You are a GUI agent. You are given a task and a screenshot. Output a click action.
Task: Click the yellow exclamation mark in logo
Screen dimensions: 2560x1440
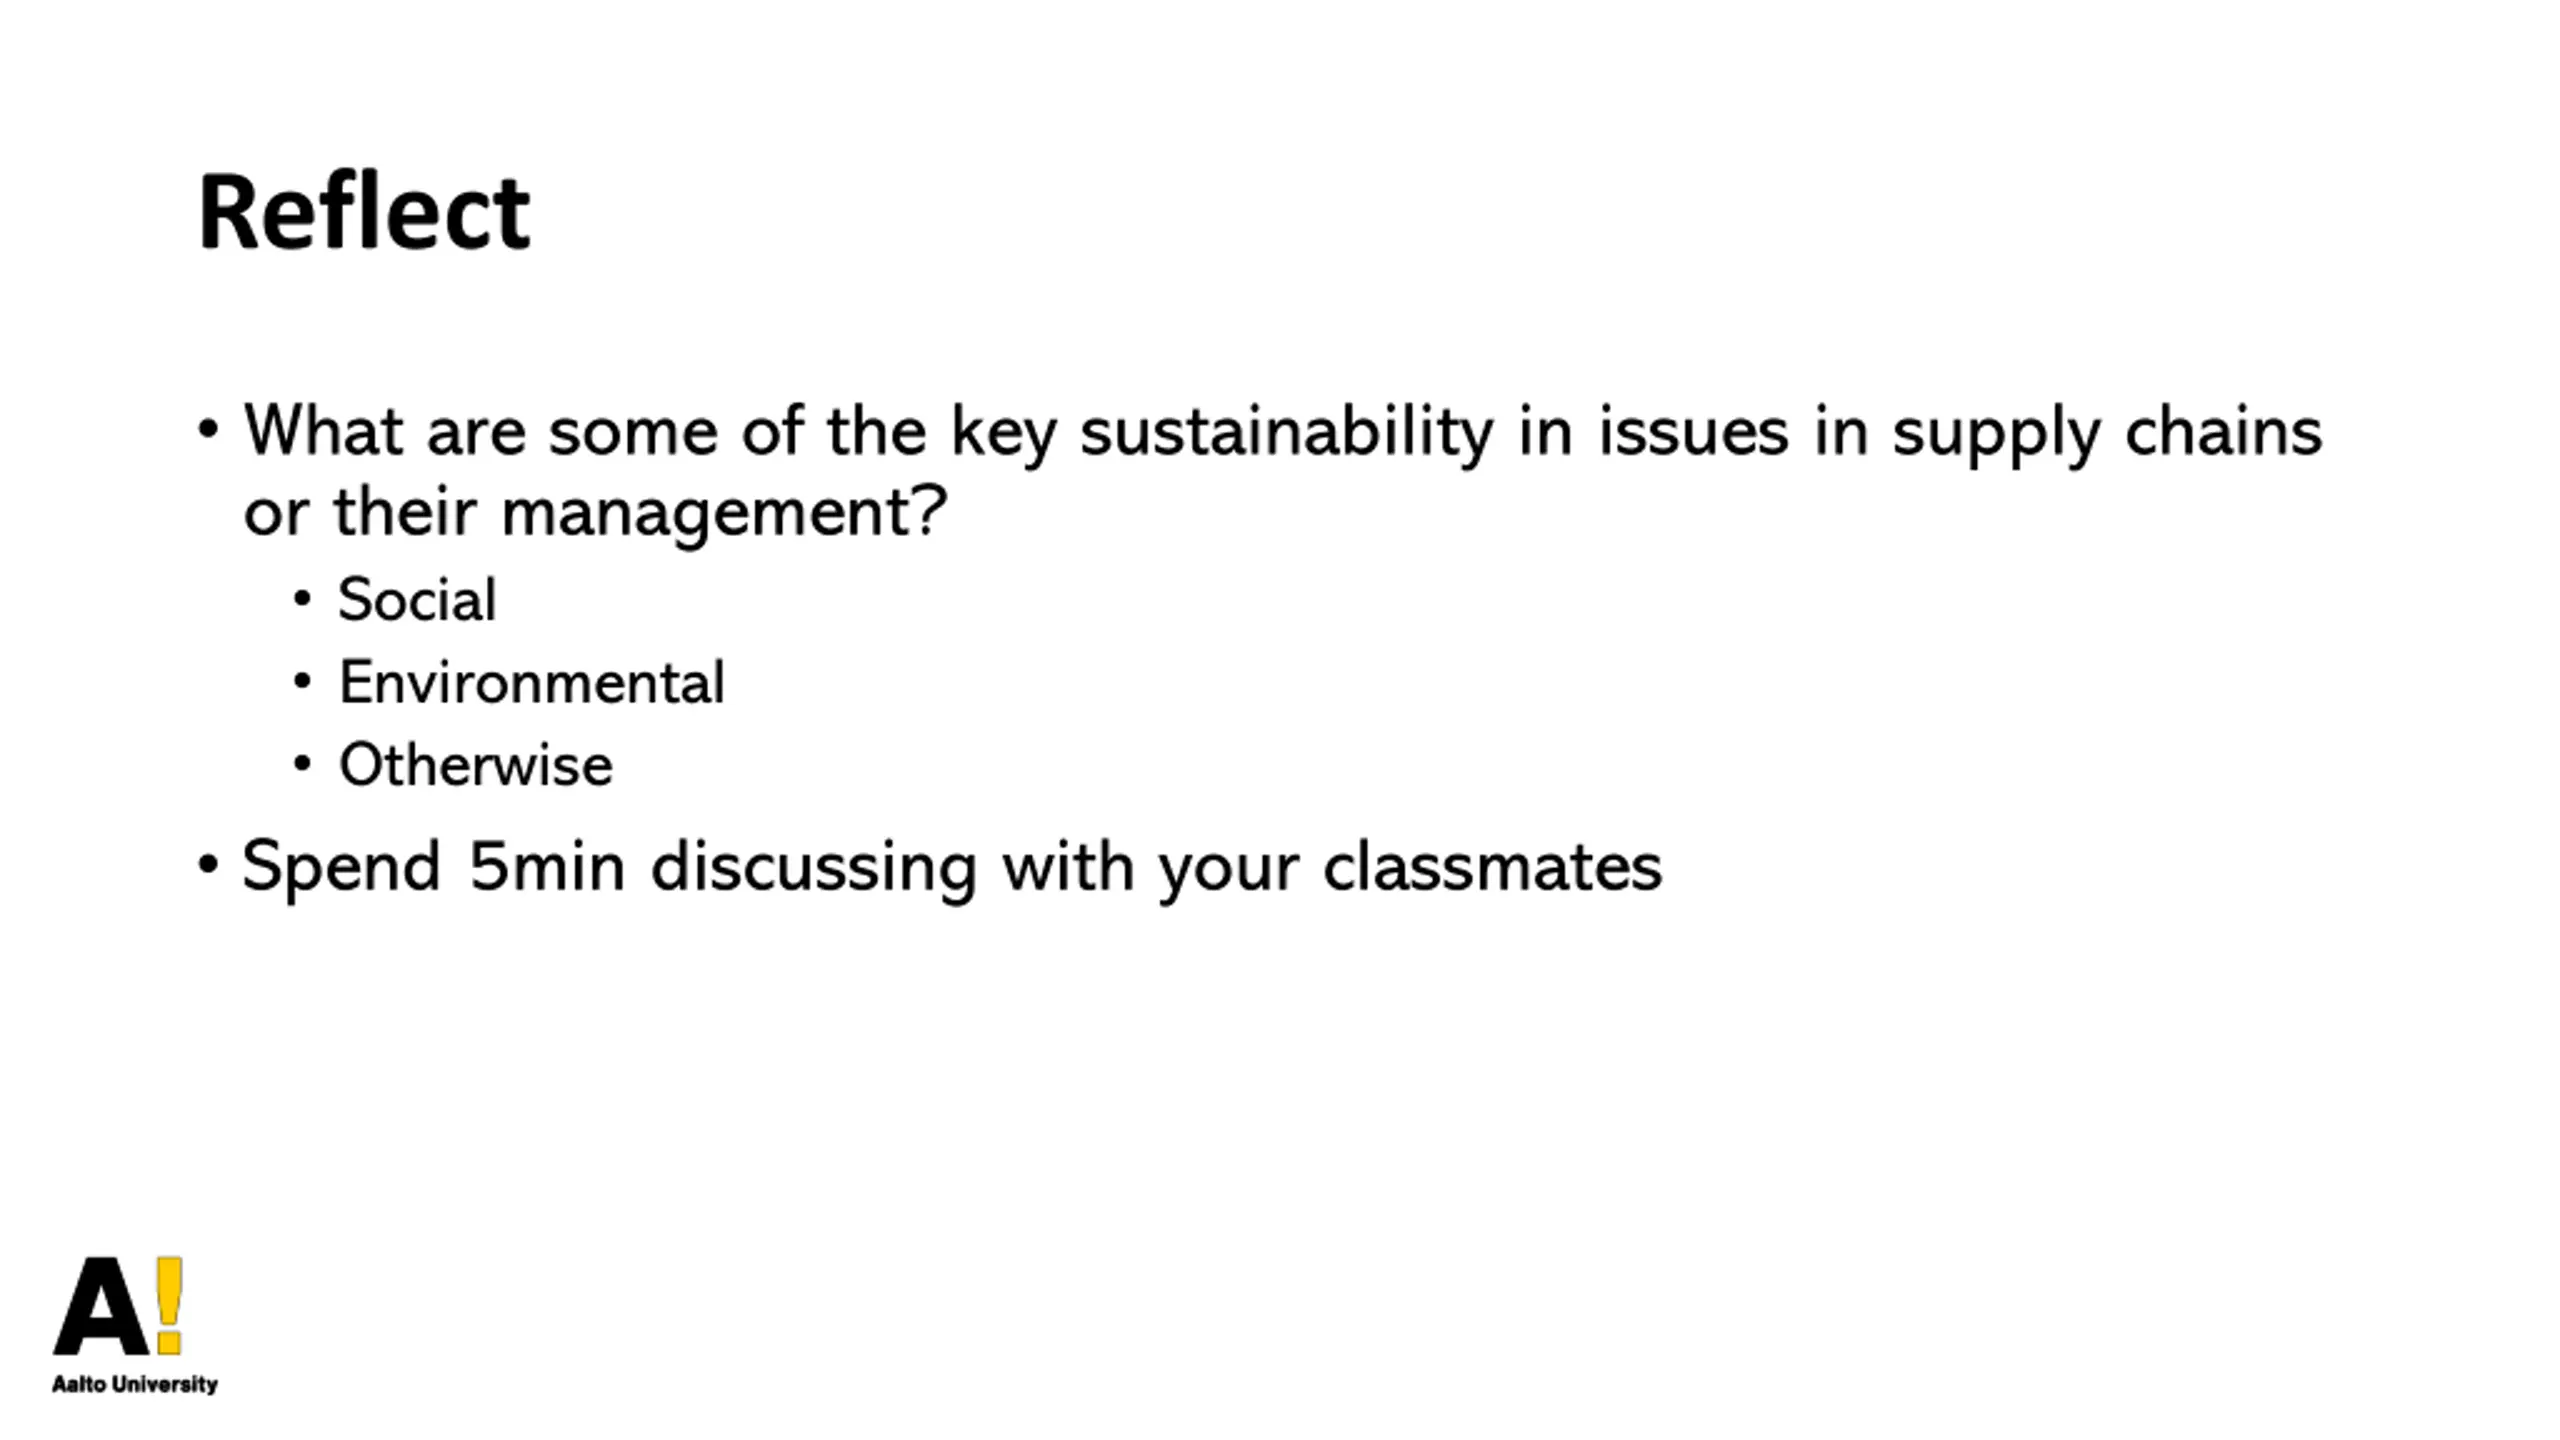169,1304
